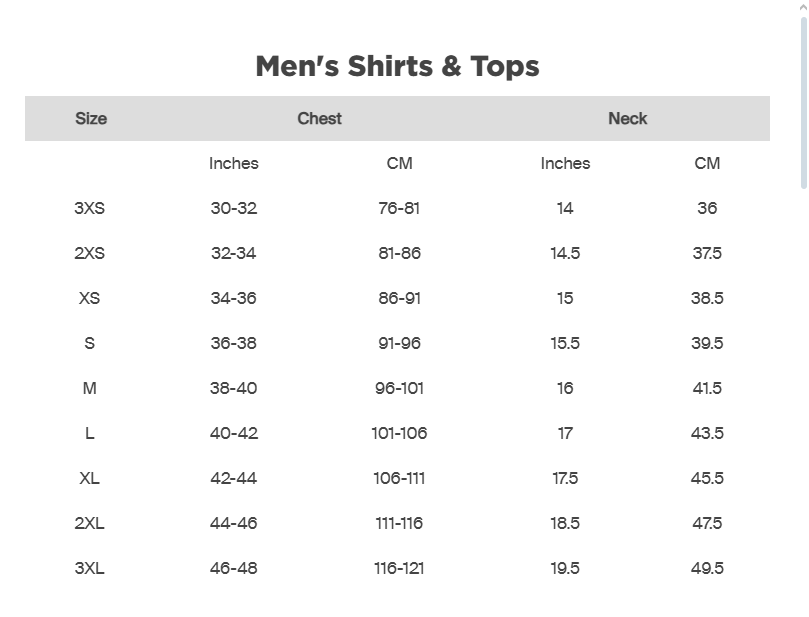Click the 3XS size row label
The image size is (809, 617).
point(89,208)
